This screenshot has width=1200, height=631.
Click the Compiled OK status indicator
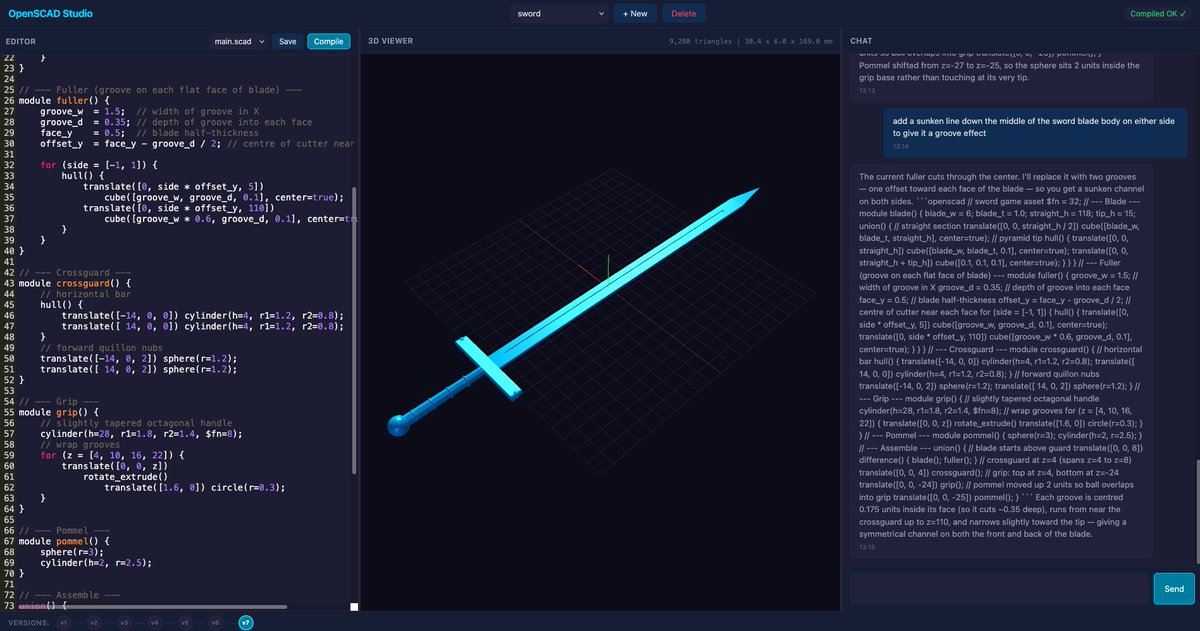coord(1158,14)
